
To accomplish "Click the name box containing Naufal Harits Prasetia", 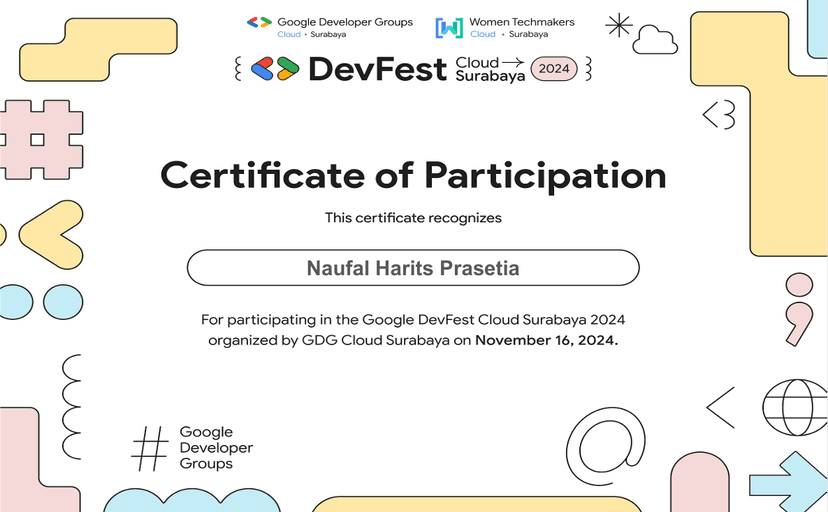I will [x=413, y=268].
